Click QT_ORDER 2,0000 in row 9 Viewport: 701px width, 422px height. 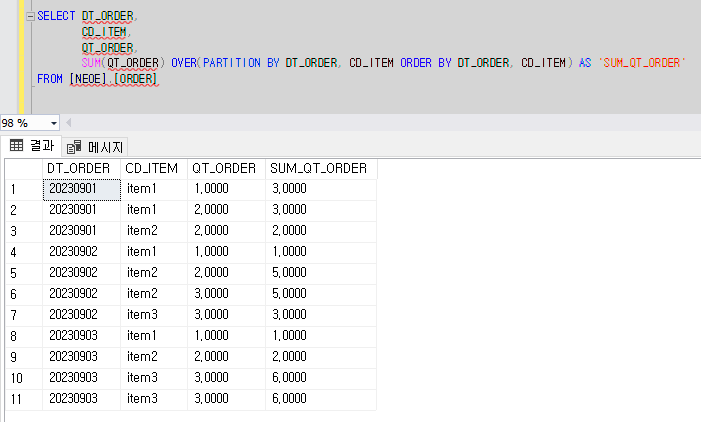click(x=226, y=358)
